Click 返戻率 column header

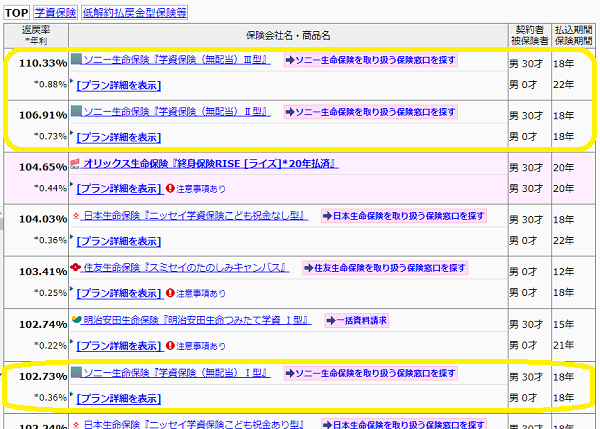[x=36, y=35]
